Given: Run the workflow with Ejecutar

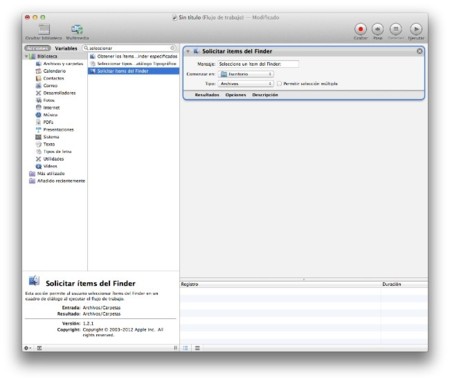Looking at the screenshot, I should (416, 29).
